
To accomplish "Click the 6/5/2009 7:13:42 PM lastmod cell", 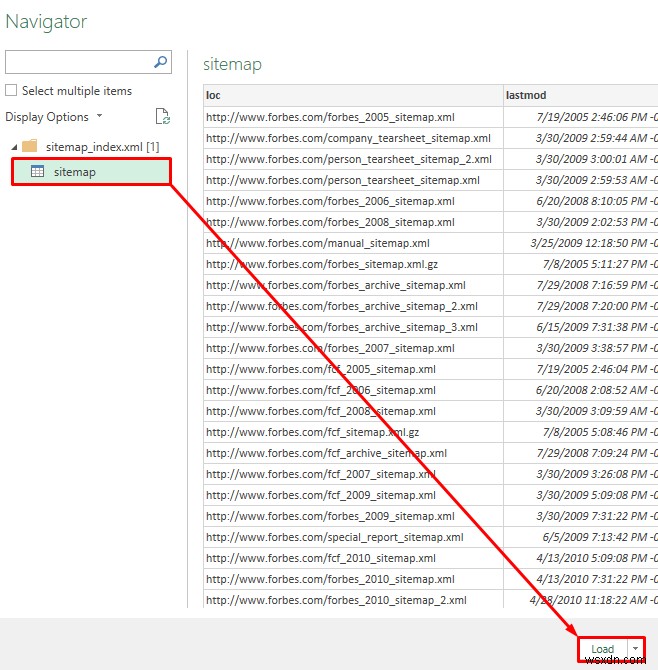I will [x=581, y=537].
